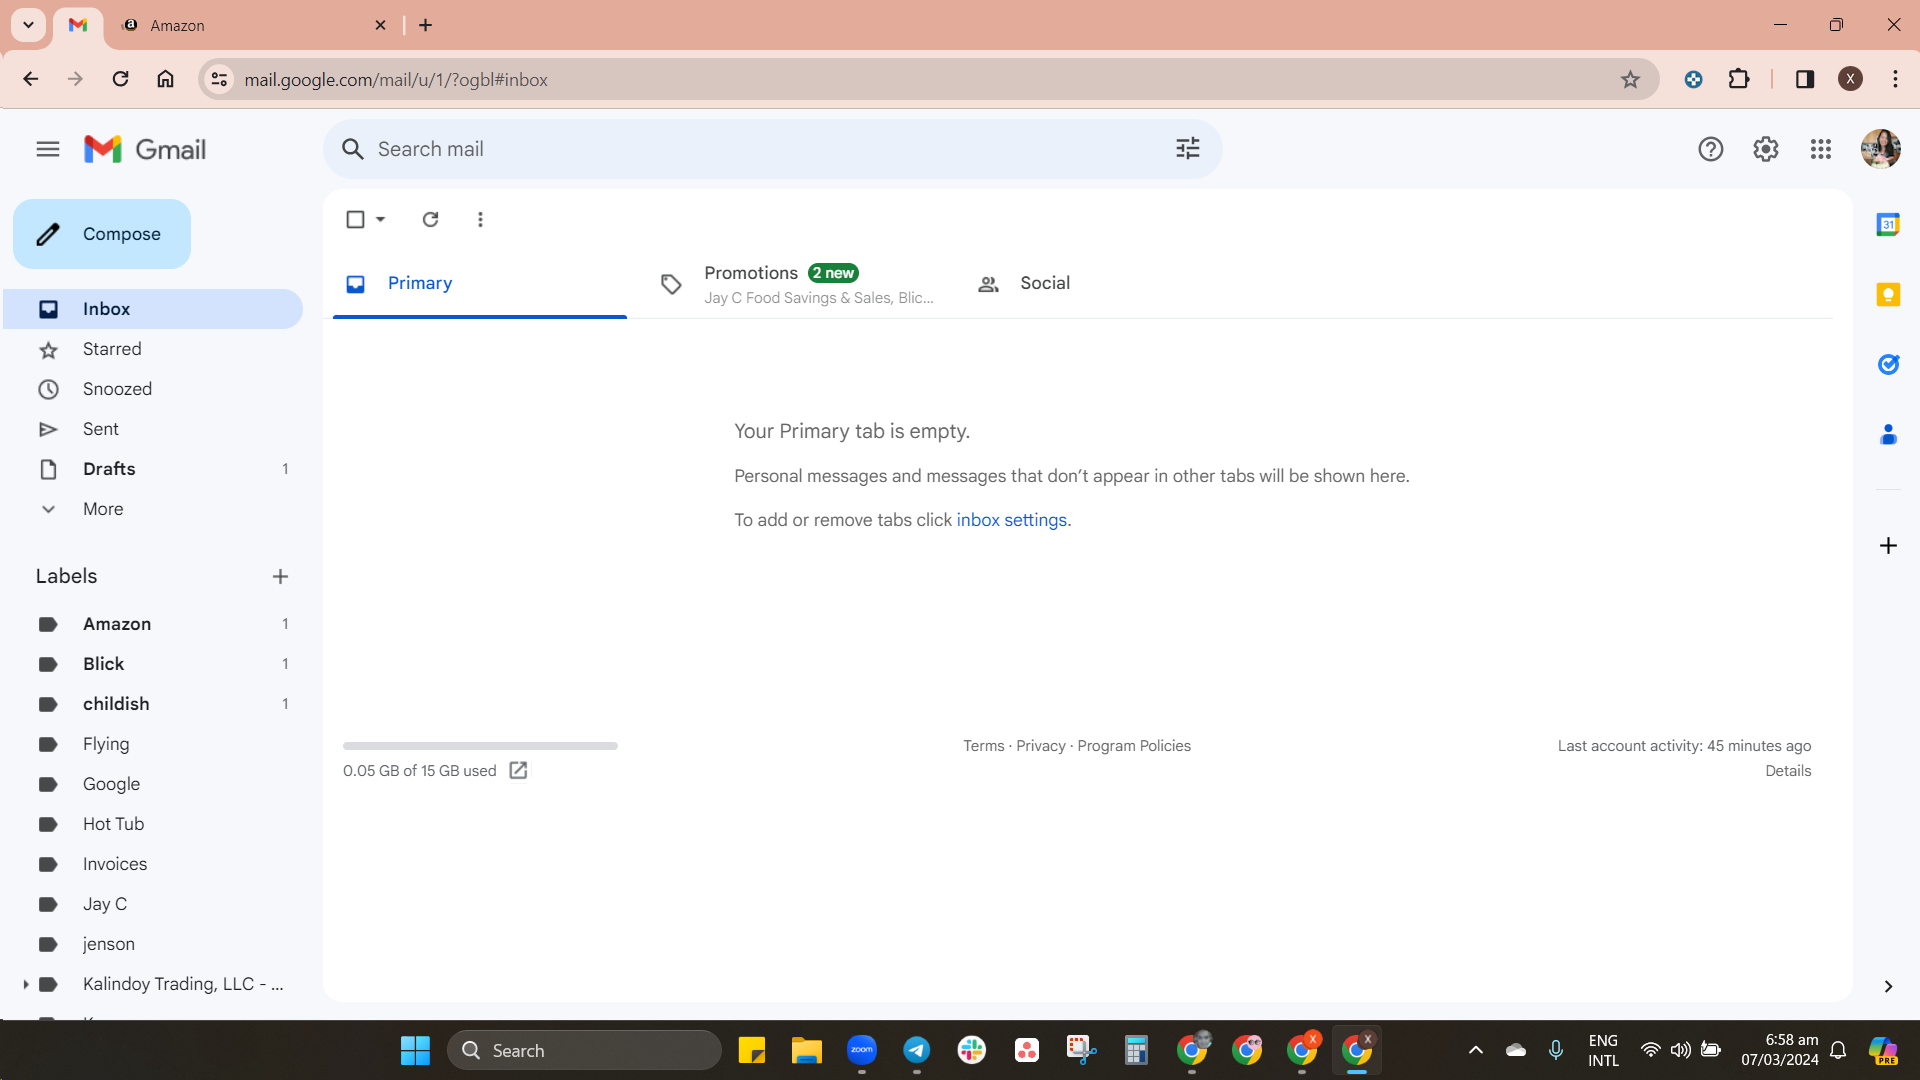
Task: Open the Flying label
Action: coord(153,744)
